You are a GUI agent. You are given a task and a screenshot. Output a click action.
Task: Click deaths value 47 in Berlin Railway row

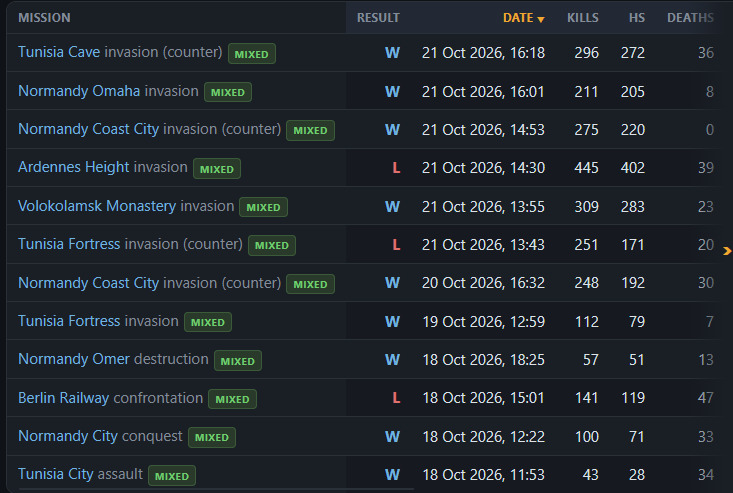point(706,398)
